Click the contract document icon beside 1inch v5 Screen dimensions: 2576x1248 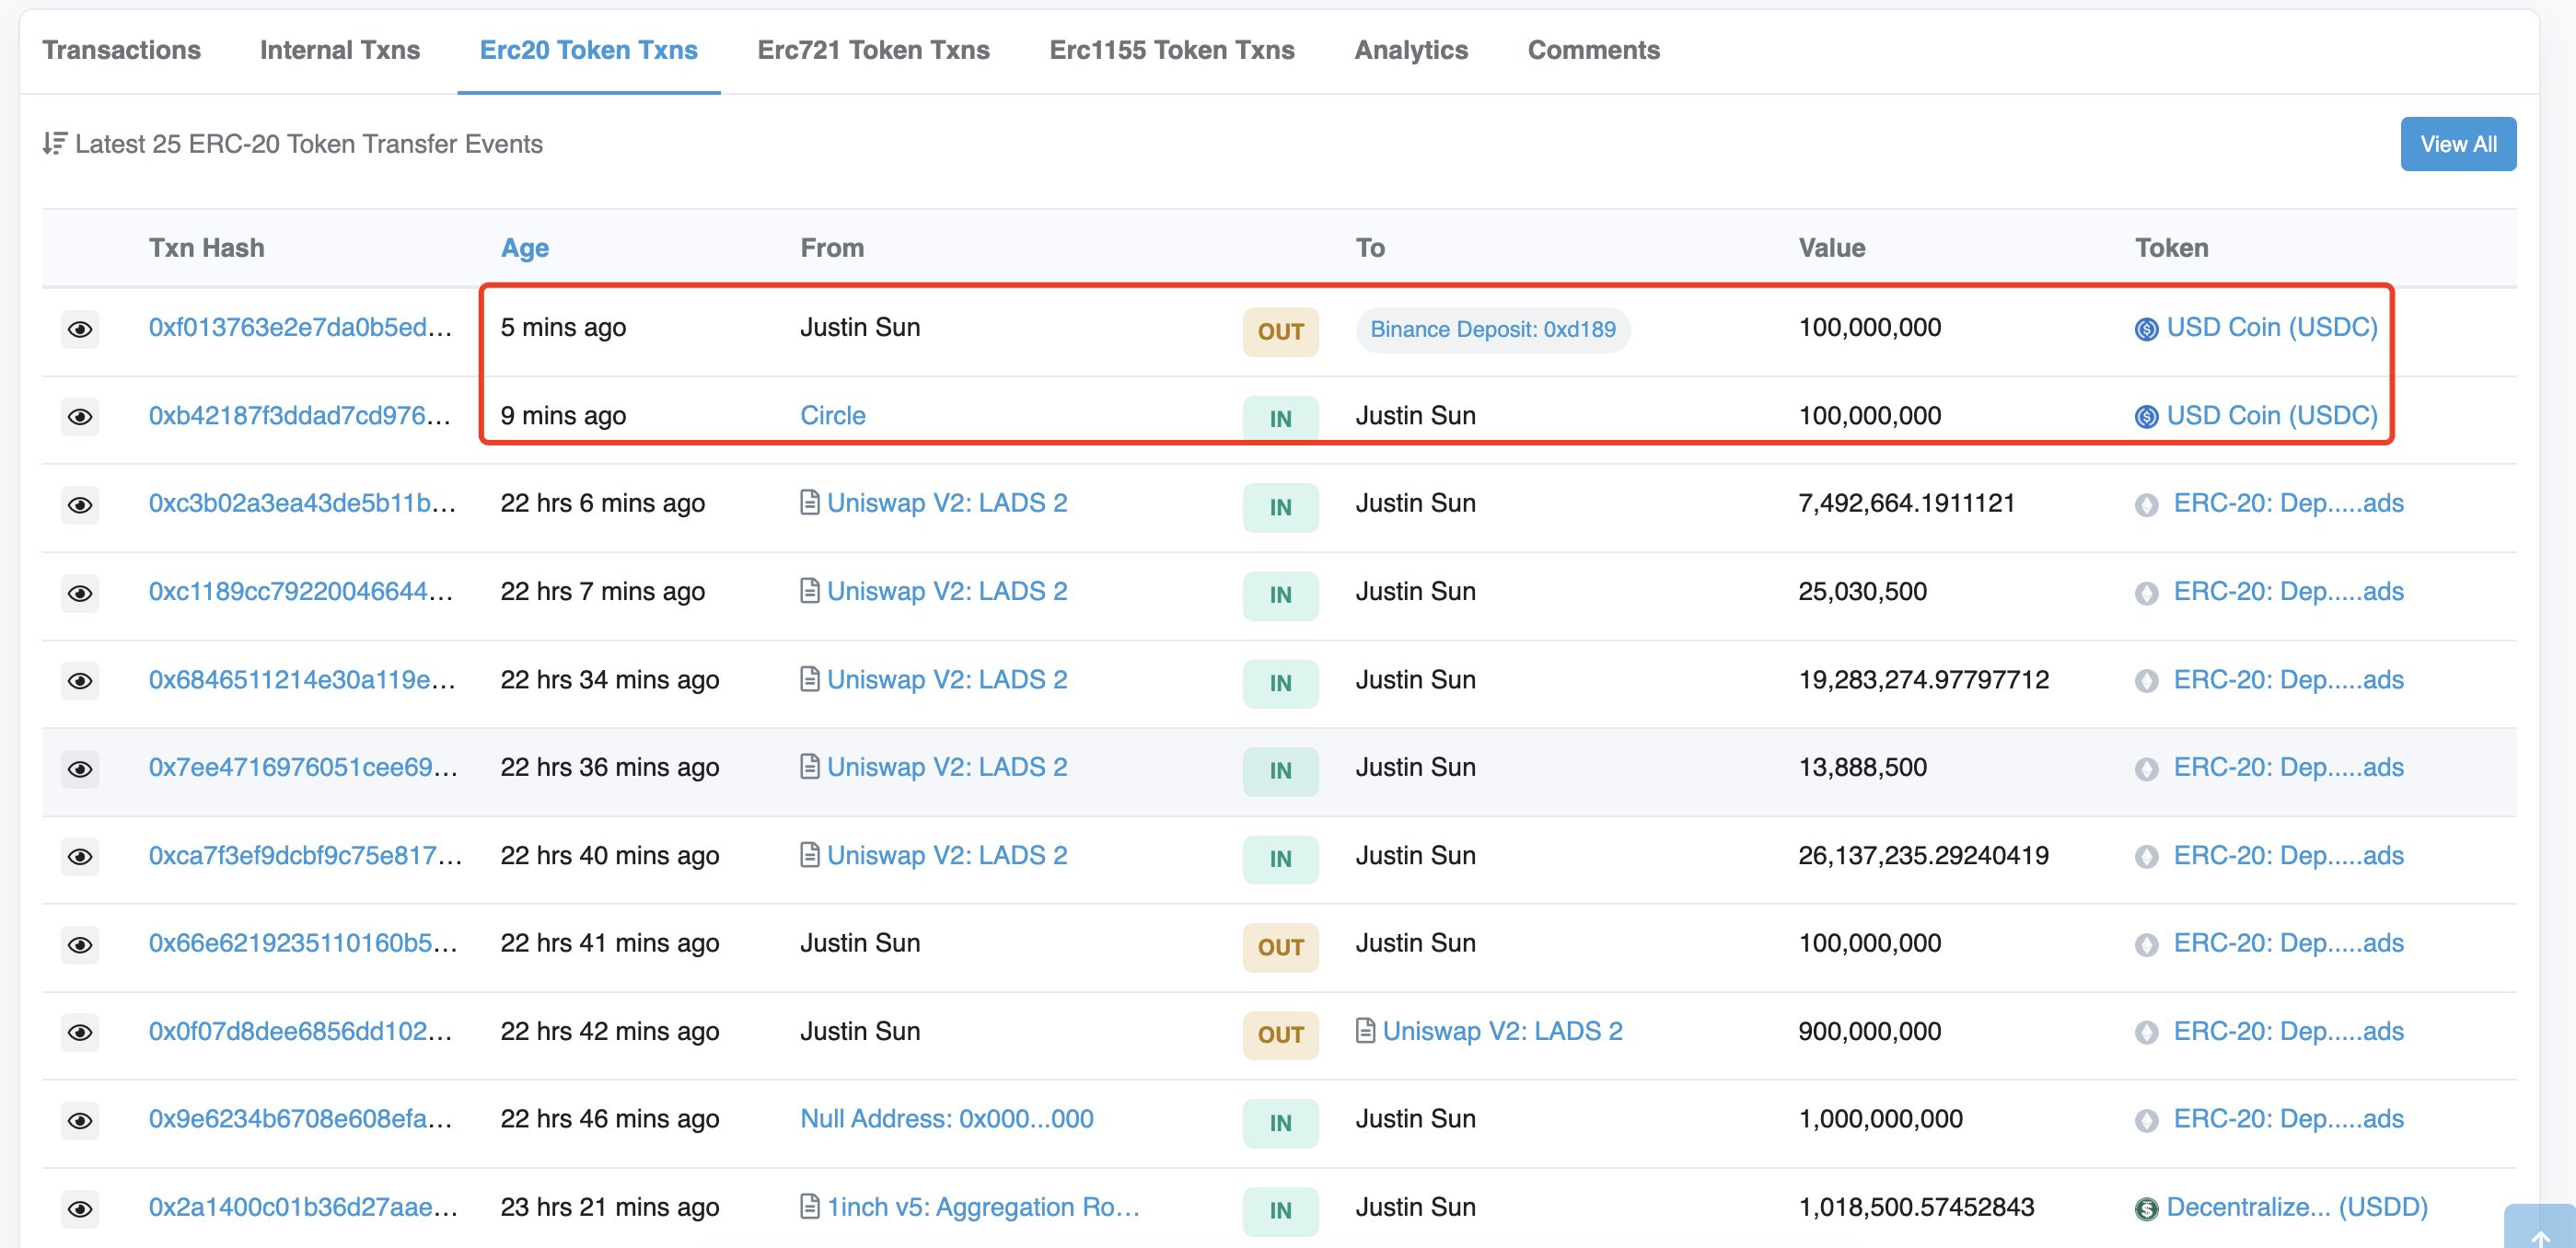click(x=810, y=1207)
